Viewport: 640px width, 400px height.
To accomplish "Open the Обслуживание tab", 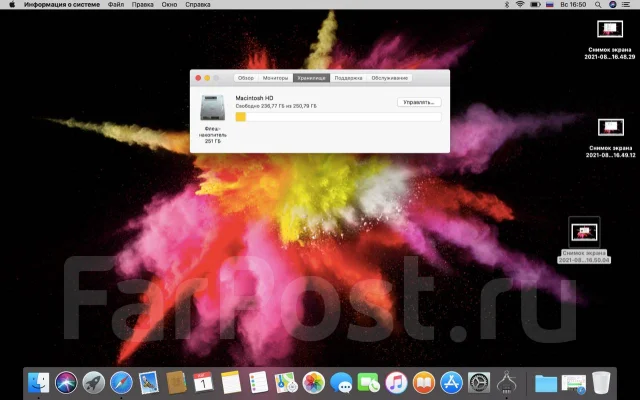I will [389, 78].
